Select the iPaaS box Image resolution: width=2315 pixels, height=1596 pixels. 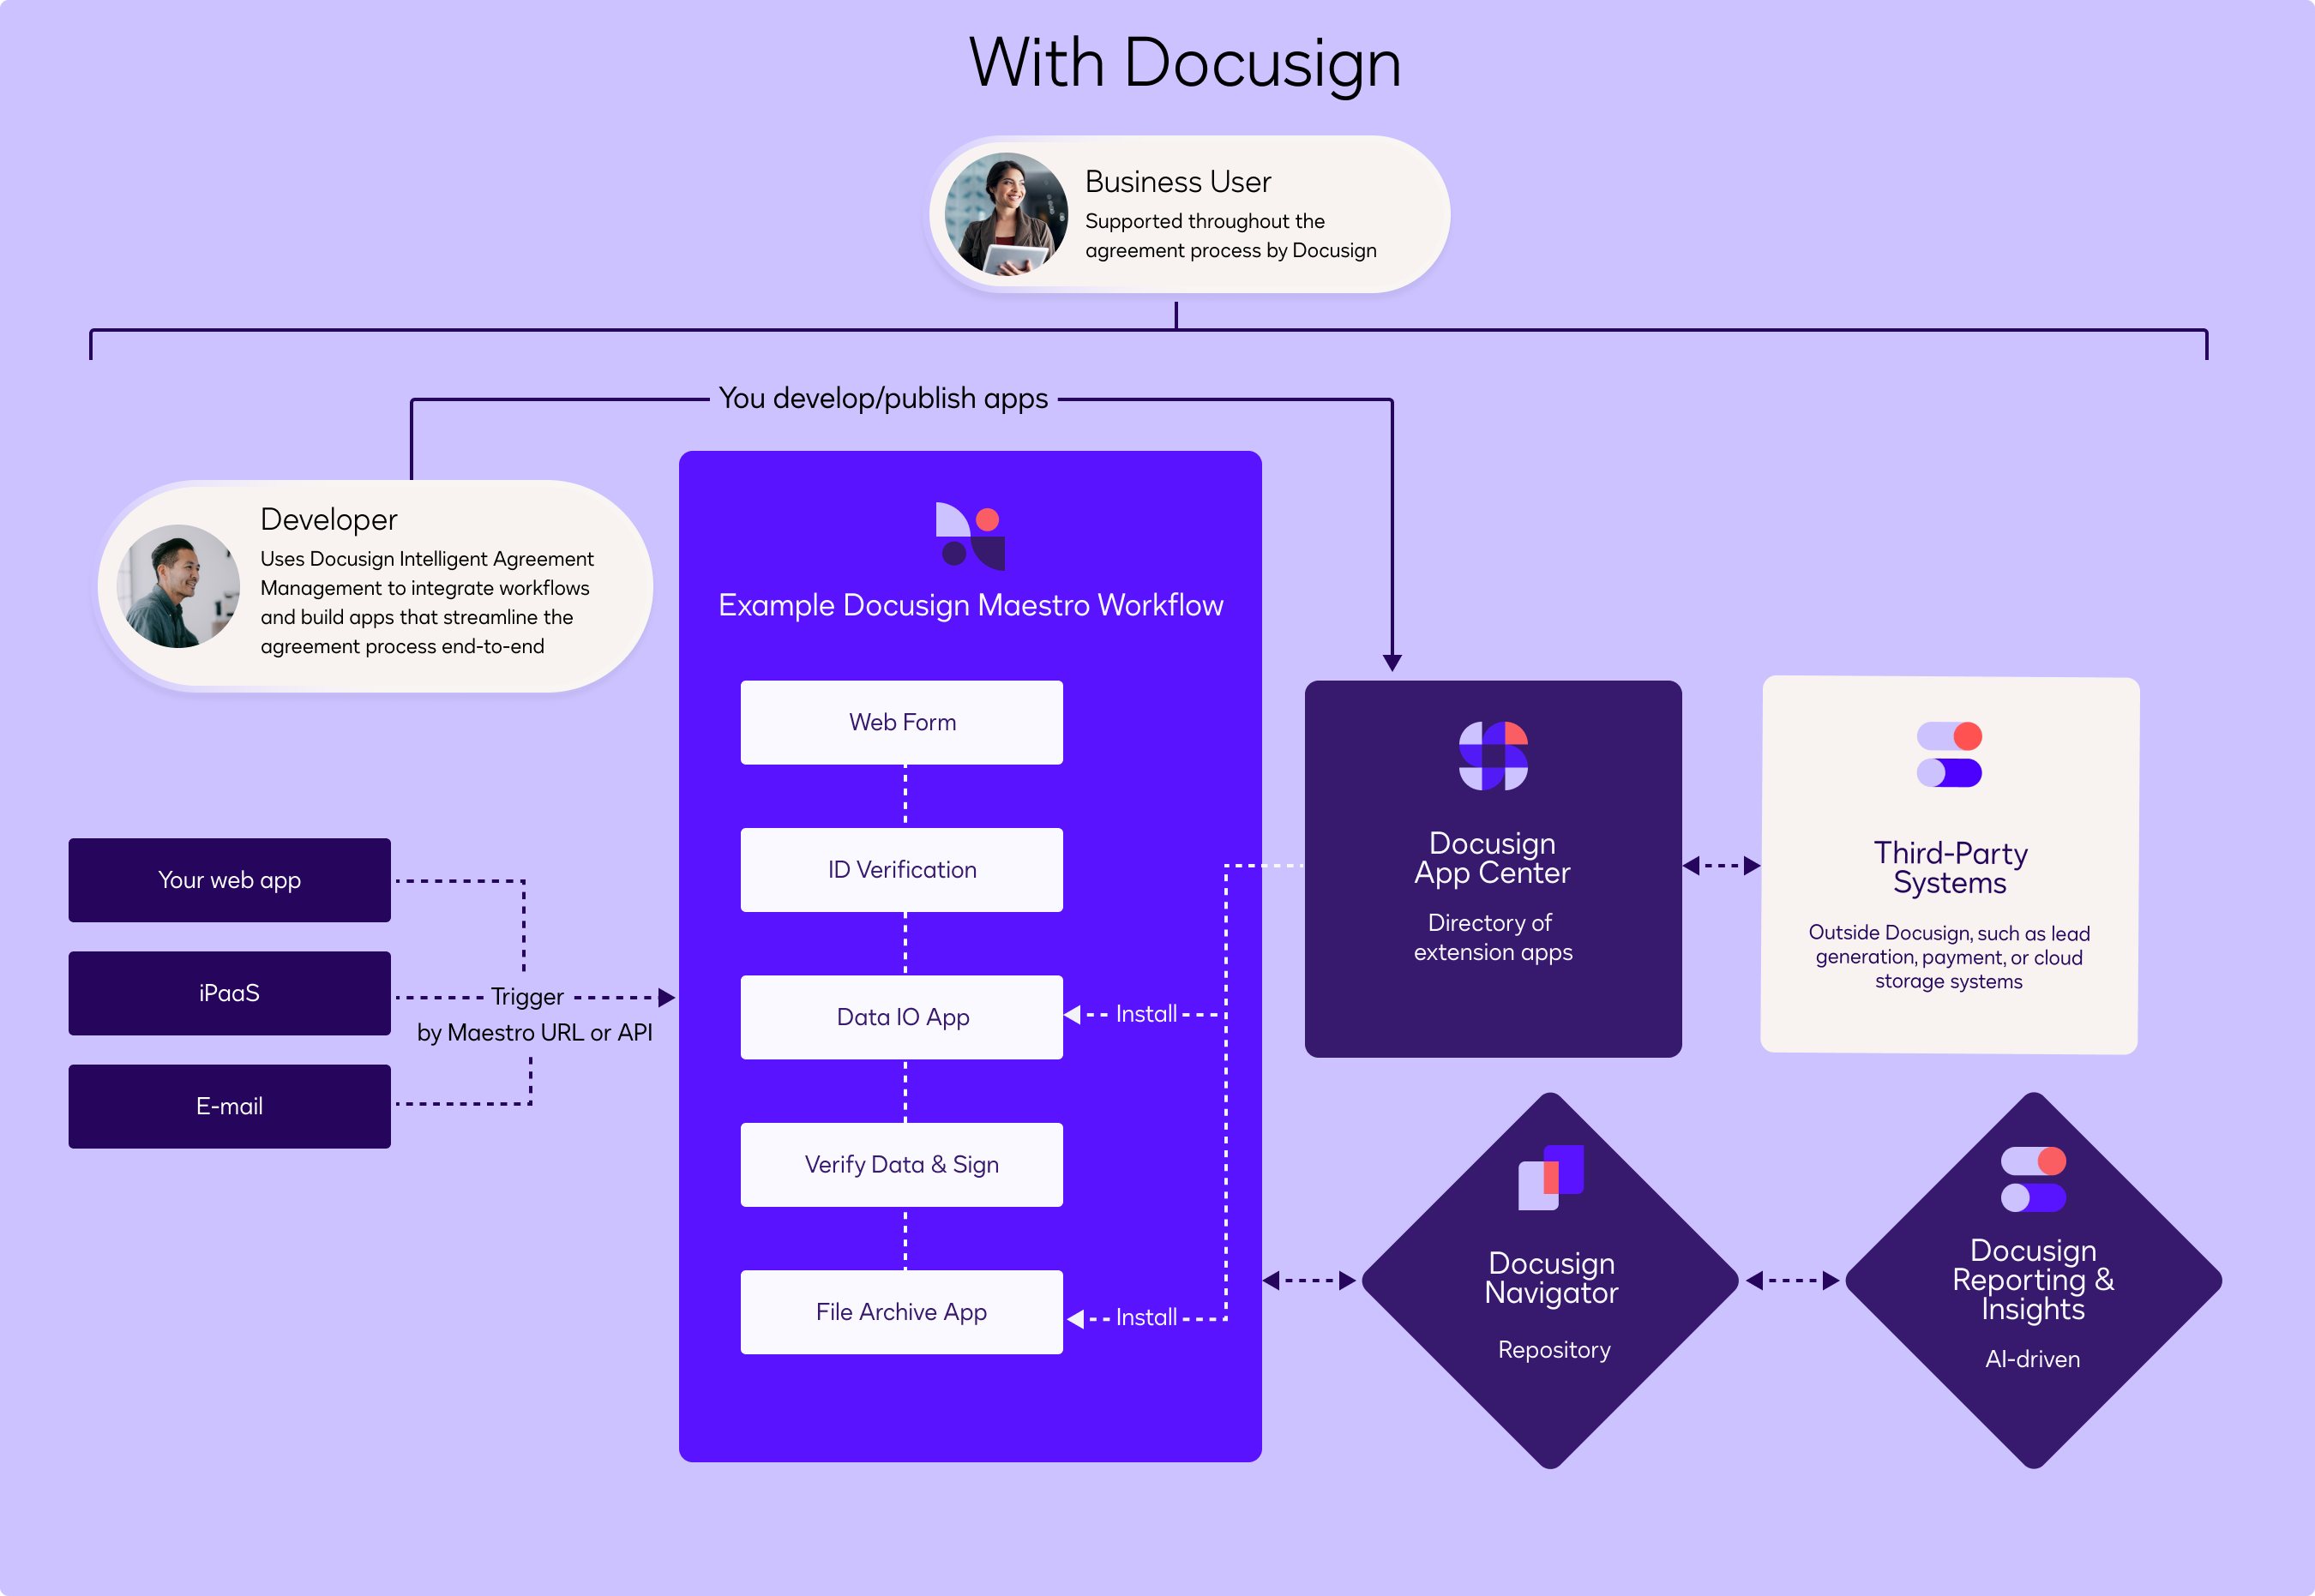(x=229, y=993)
